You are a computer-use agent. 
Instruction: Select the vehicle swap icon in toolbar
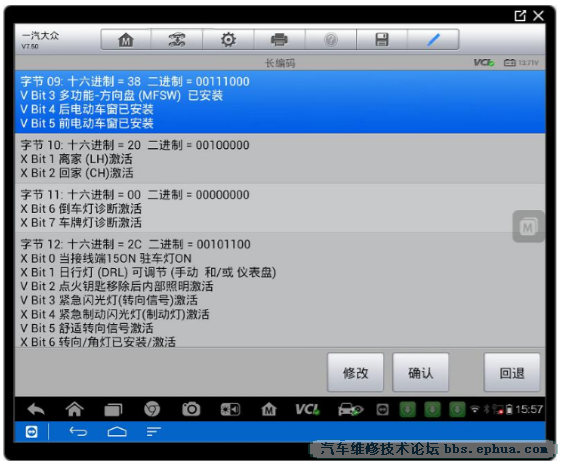(x=177, y=40)
